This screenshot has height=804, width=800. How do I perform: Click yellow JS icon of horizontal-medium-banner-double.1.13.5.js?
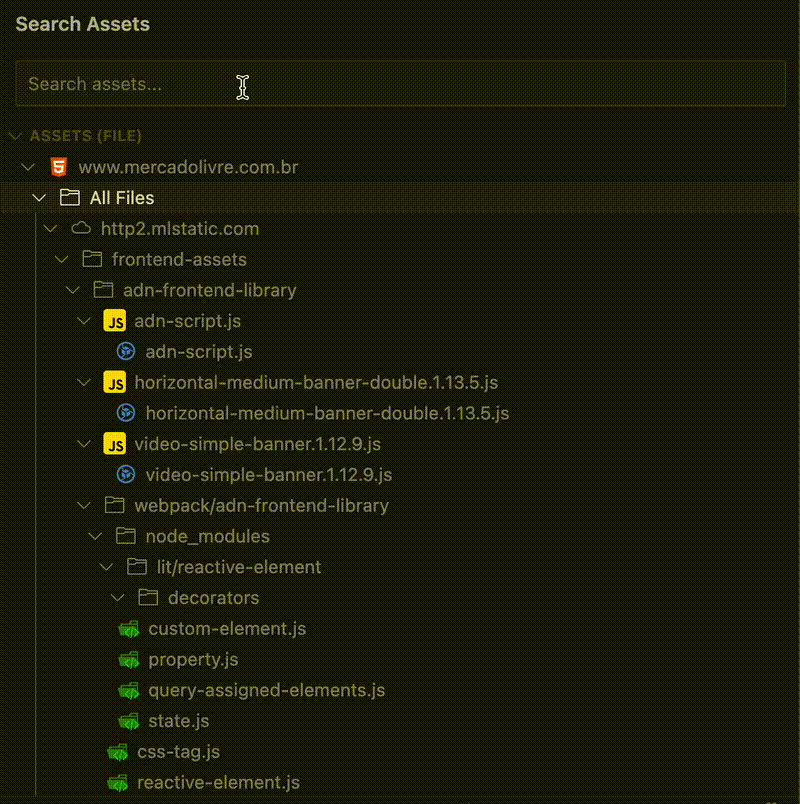[x=115, y=383]
